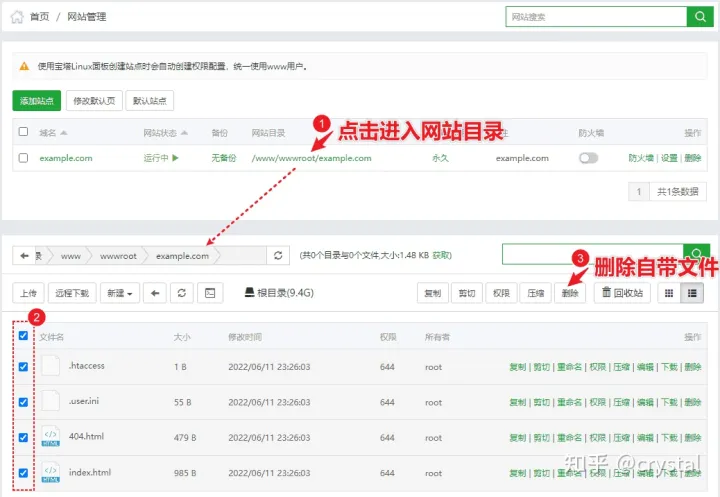Click 删除 for the .htaccess row
Image resolution: width=720 pixels, height=497 pixels.
click(x=693, y=367)
